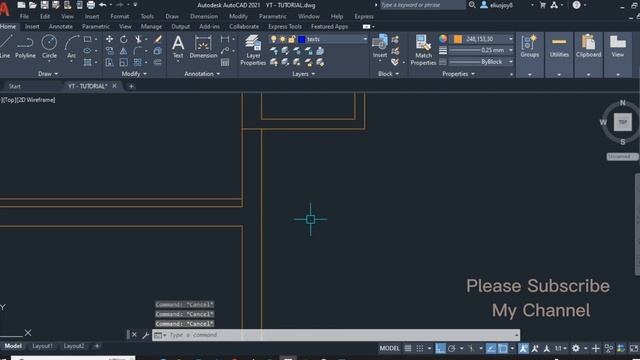Expand the Annotation panel

[202, 74]
